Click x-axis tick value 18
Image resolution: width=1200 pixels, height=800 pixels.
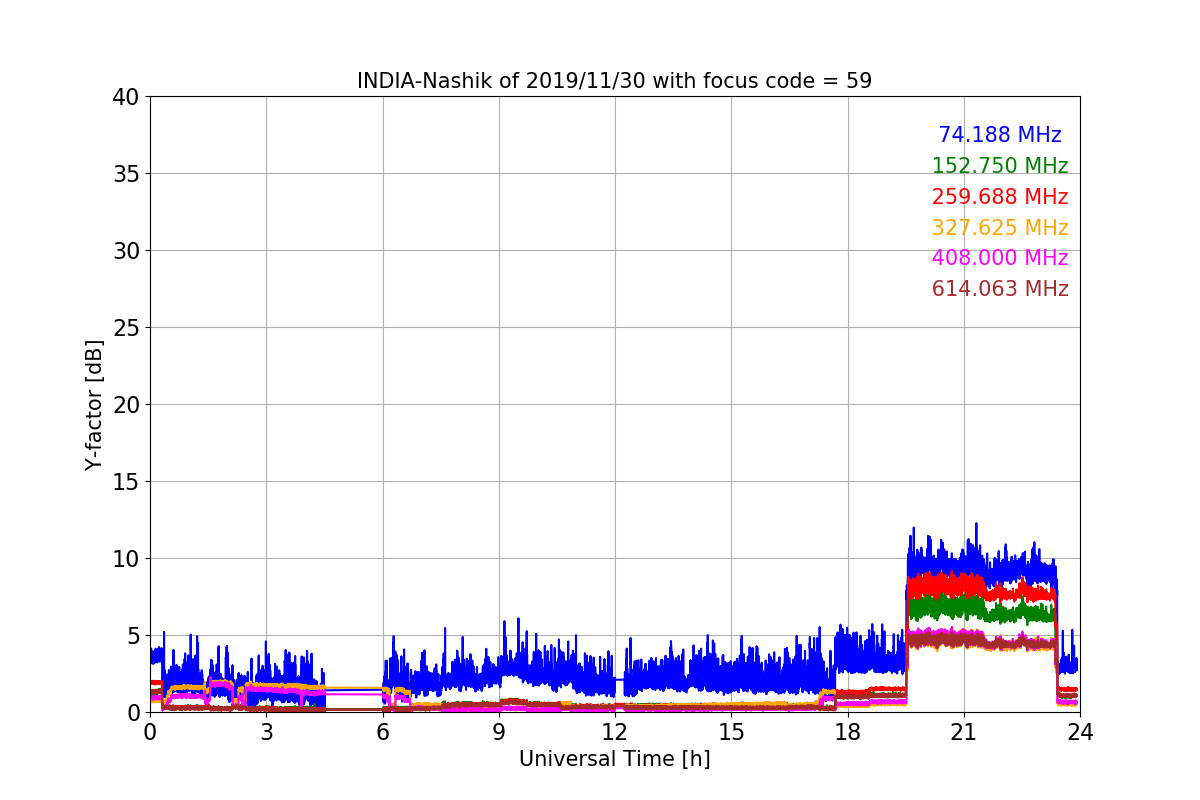coord(848,731)
